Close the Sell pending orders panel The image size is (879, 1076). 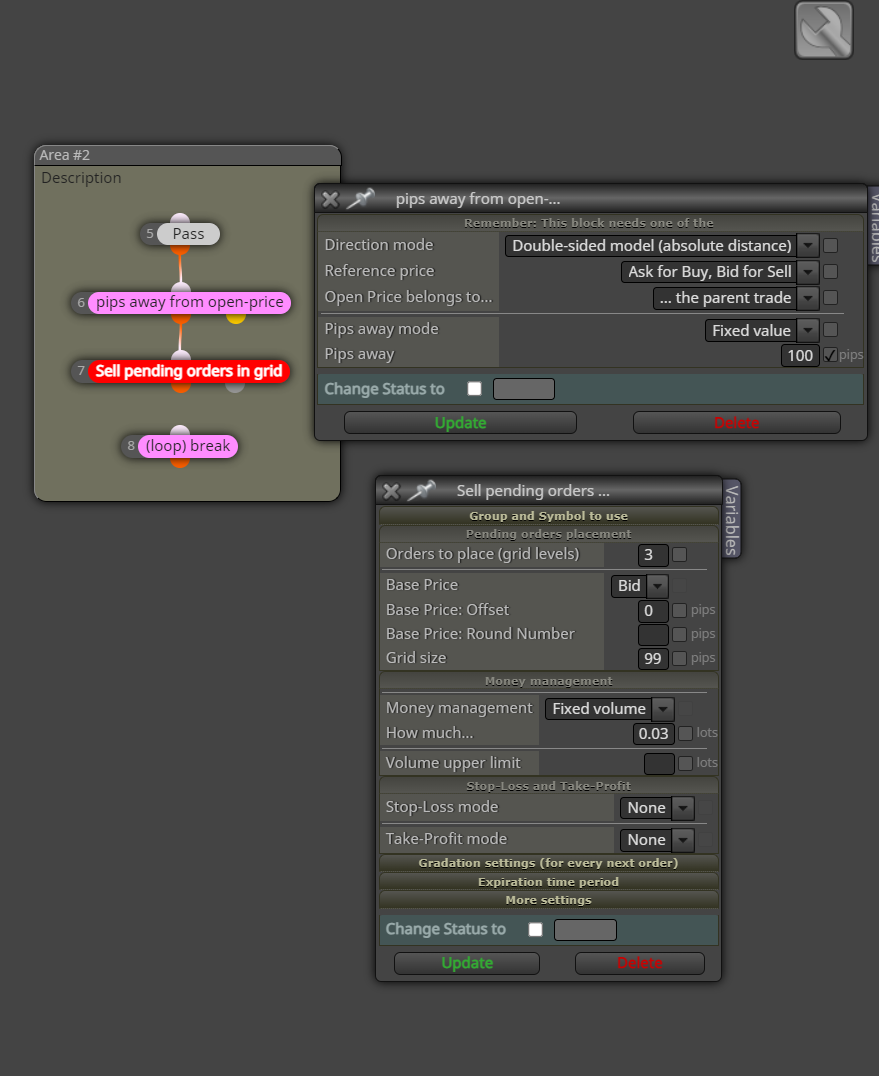click(391, 491)
